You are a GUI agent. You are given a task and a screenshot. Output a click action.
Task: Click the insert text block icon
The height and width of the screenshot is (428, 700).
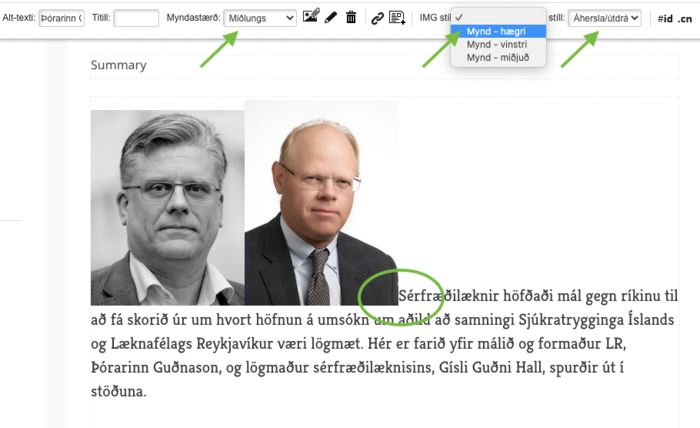coord(397,18)
